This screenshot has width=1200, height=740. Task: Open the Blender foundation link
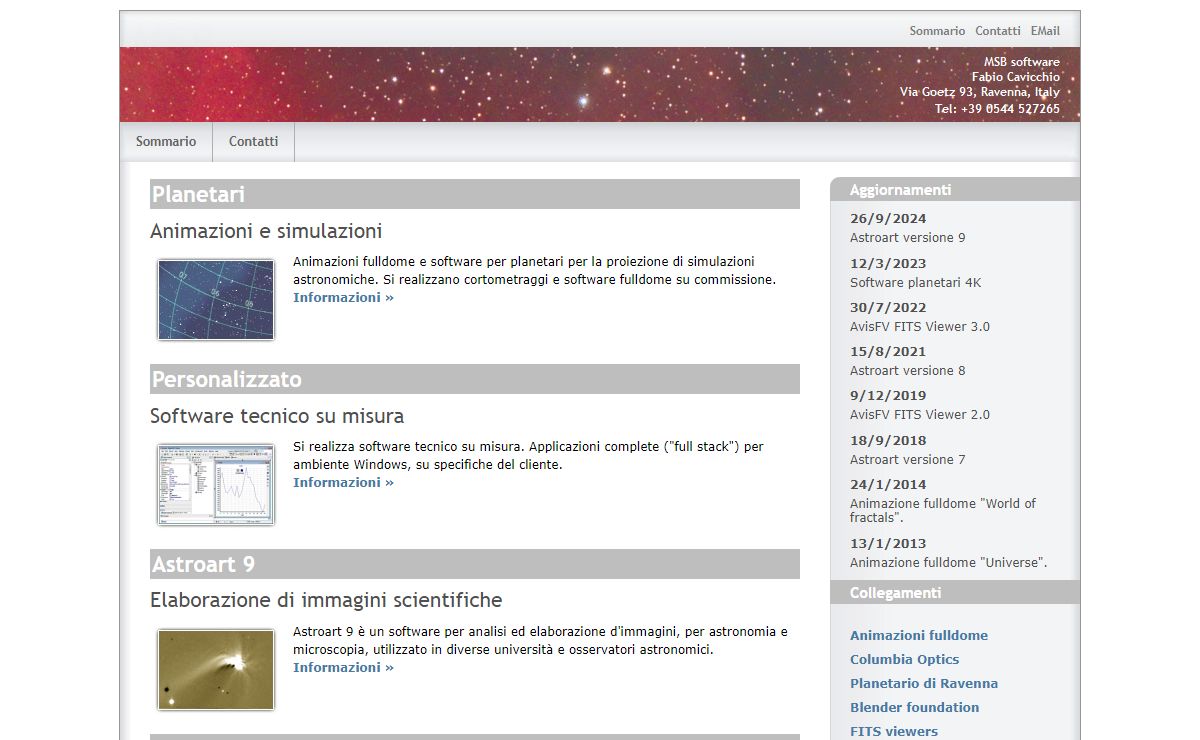(x=914, y=707)
